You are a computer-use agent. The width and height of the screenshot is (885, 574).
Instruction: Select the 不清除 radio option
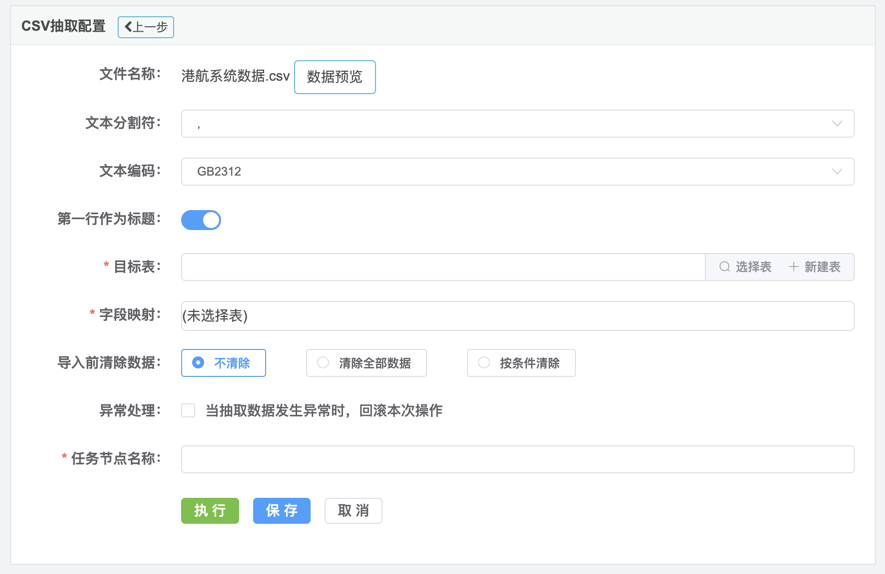pyautogui.click(x=223, y=363)
